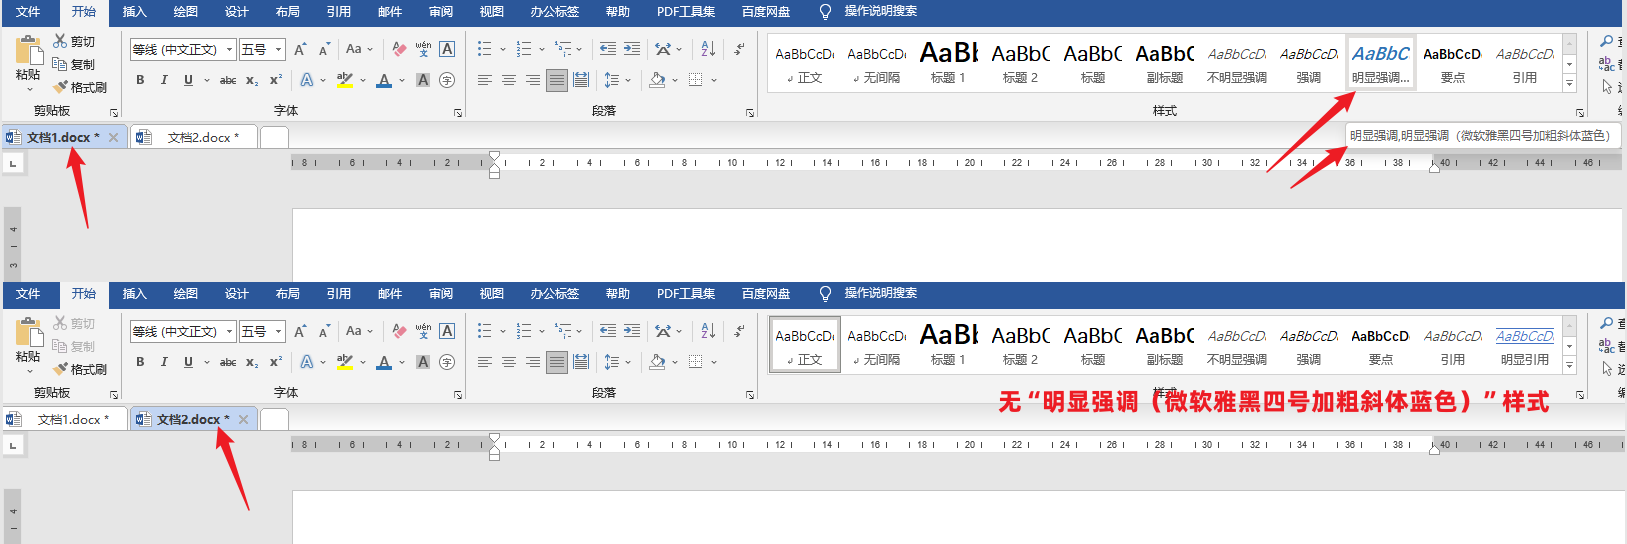The width and height of the screenshot is (1627, 544).
Task: Show paragraph marks in upper window
Action: tap(739, 49)
